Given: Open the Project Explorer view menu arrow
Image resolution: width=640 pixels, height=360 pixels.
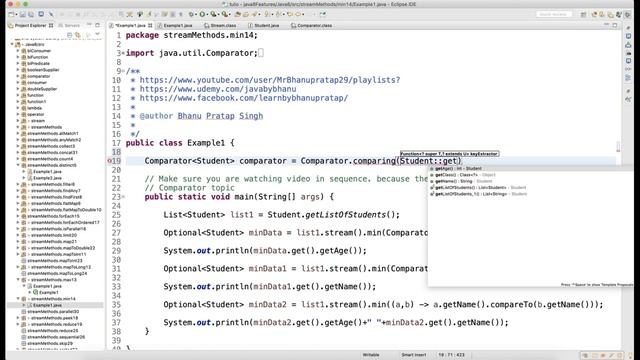Looking at the screenshot, I should [97, 35].
